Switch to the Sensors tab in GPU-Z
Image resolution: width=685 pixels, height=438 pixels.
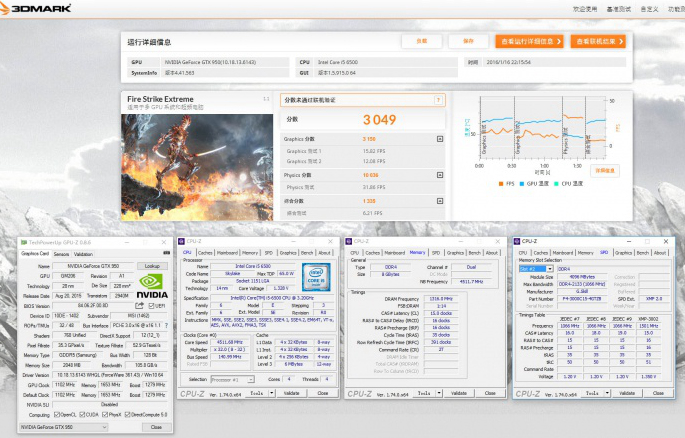[61, 254]
